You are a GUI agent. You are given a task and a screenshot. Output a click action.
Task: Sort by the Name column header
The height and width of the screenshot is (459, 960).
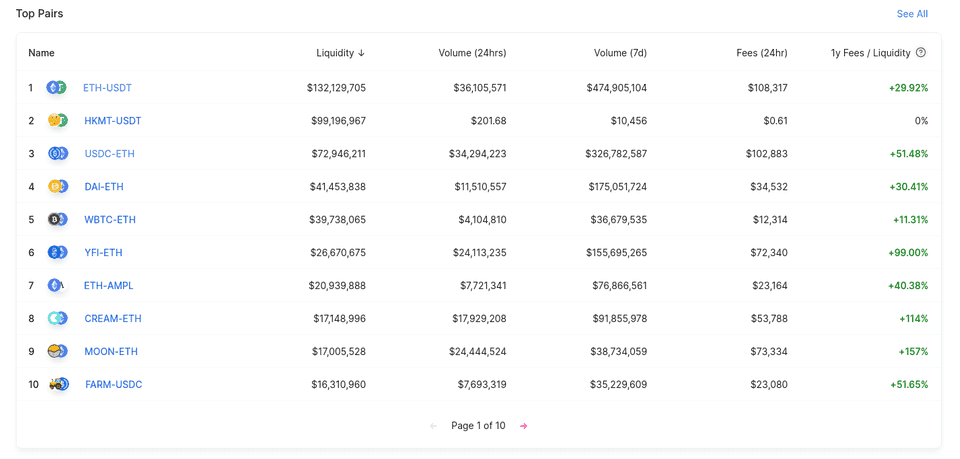[41, 53]
